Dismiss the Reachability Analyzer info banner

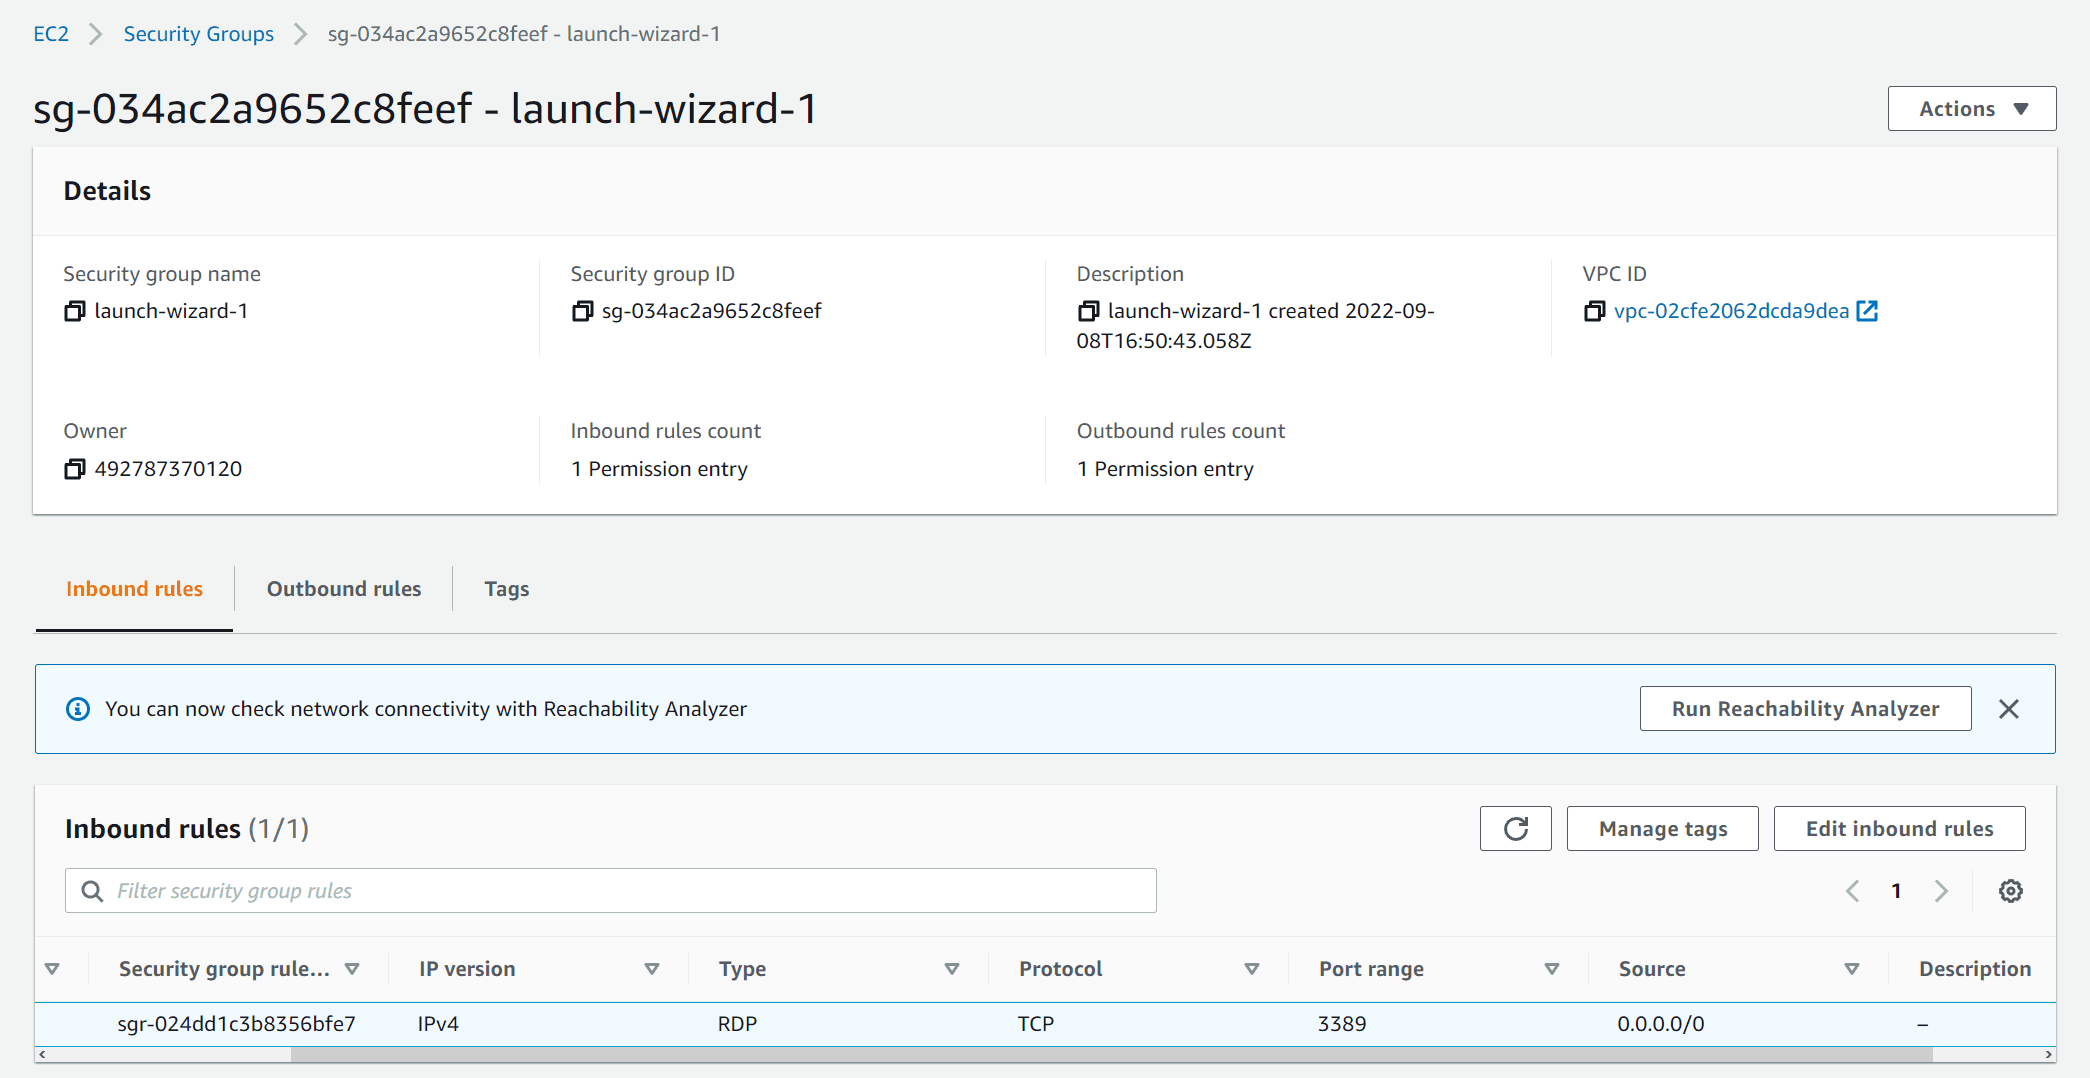tap(2008, 709)
